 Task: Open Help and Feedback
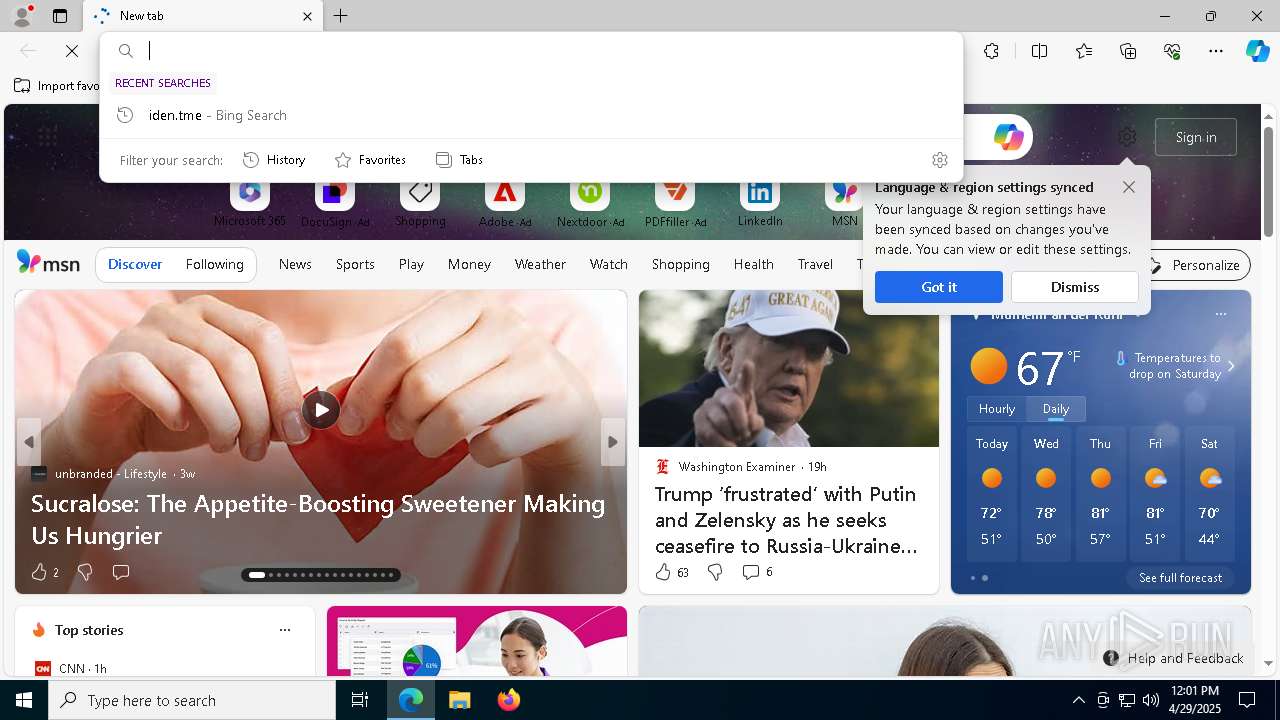click(1174, 658)
